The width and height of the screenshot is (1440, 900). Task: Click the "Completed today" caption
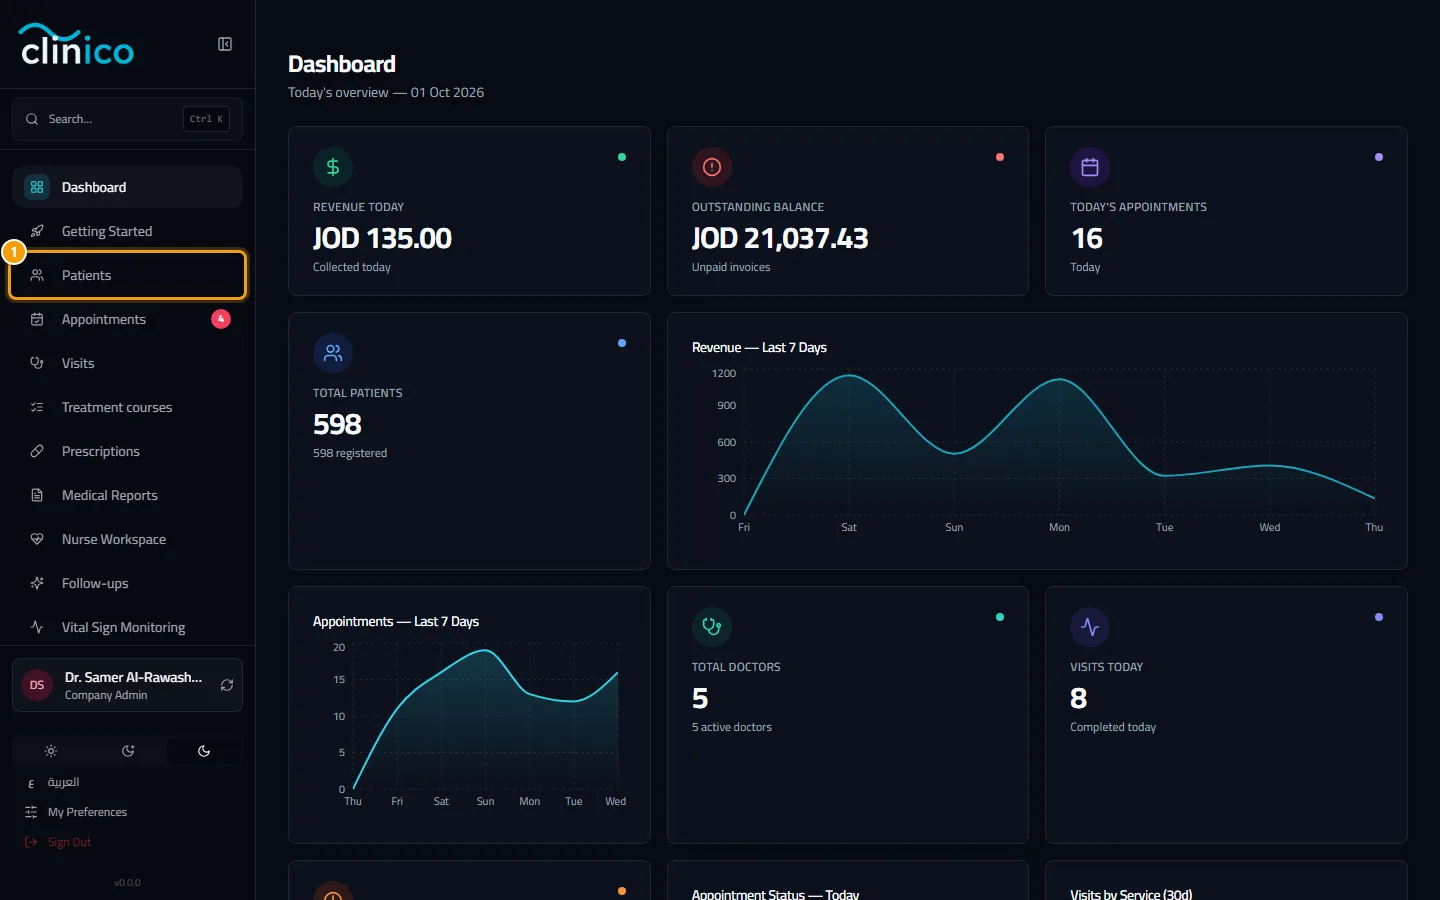(x=1113, y=727)
